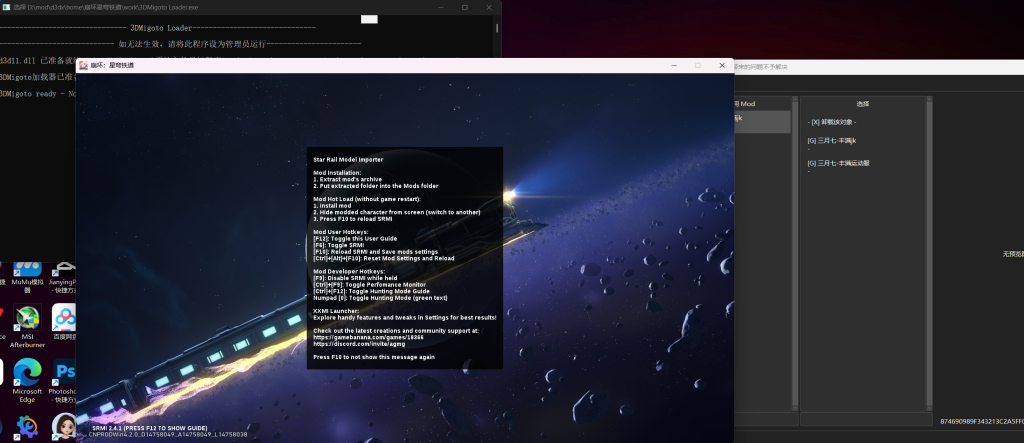Click the hash value 874690989F343213C2A5FF0

tap(982, 421)
